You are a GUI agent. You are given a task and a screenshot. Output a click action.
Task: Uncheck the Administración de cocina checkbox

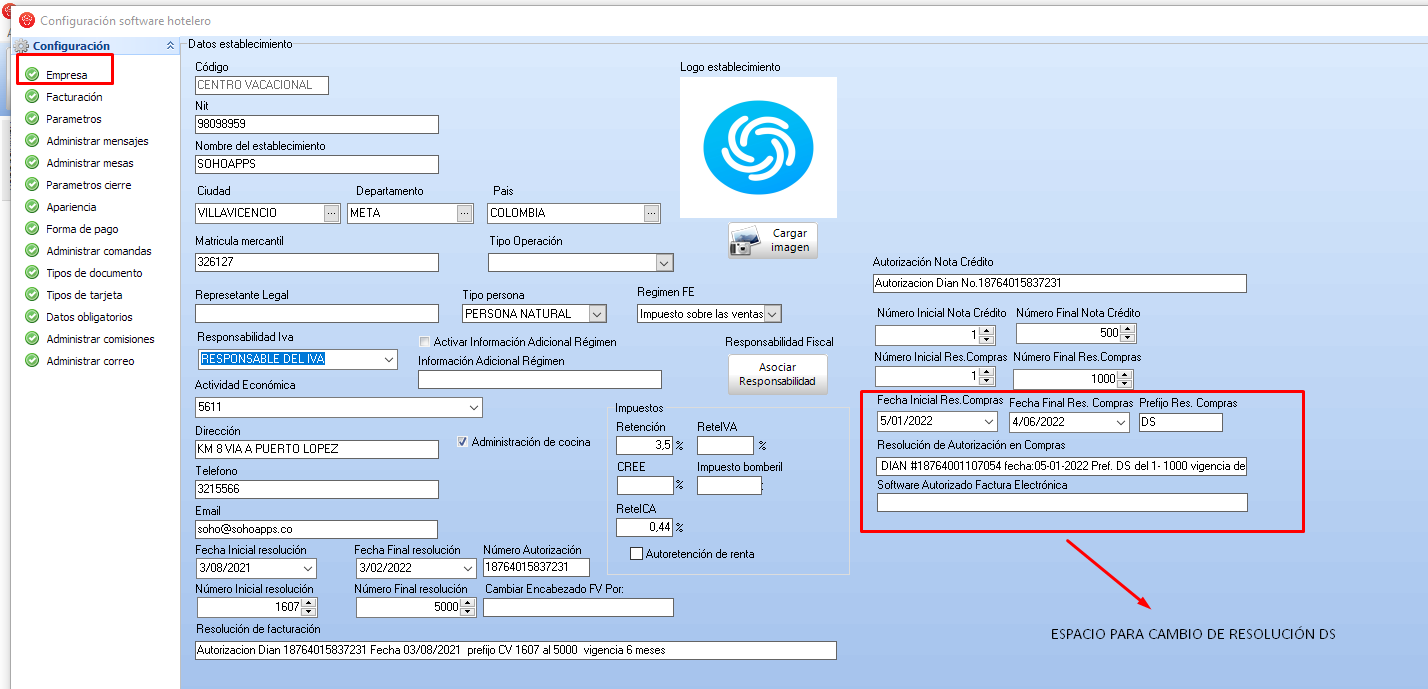click(462, 442)
